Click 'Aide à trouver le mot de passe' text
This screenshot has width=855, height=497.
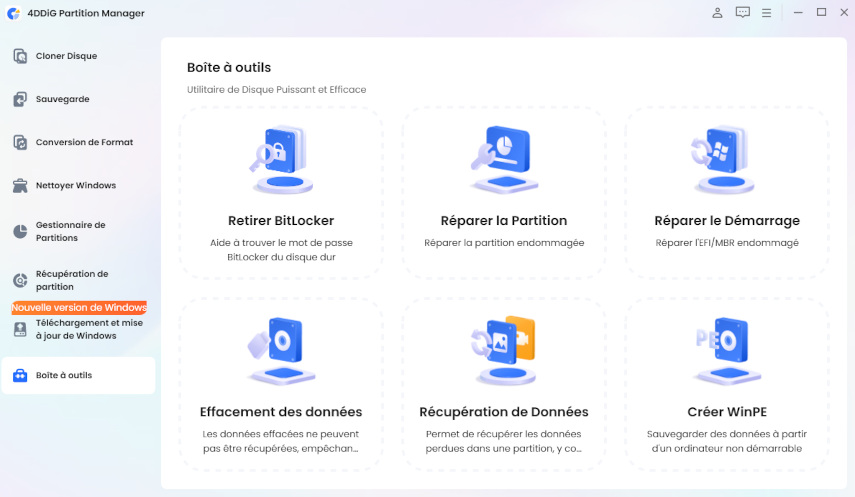281,243
